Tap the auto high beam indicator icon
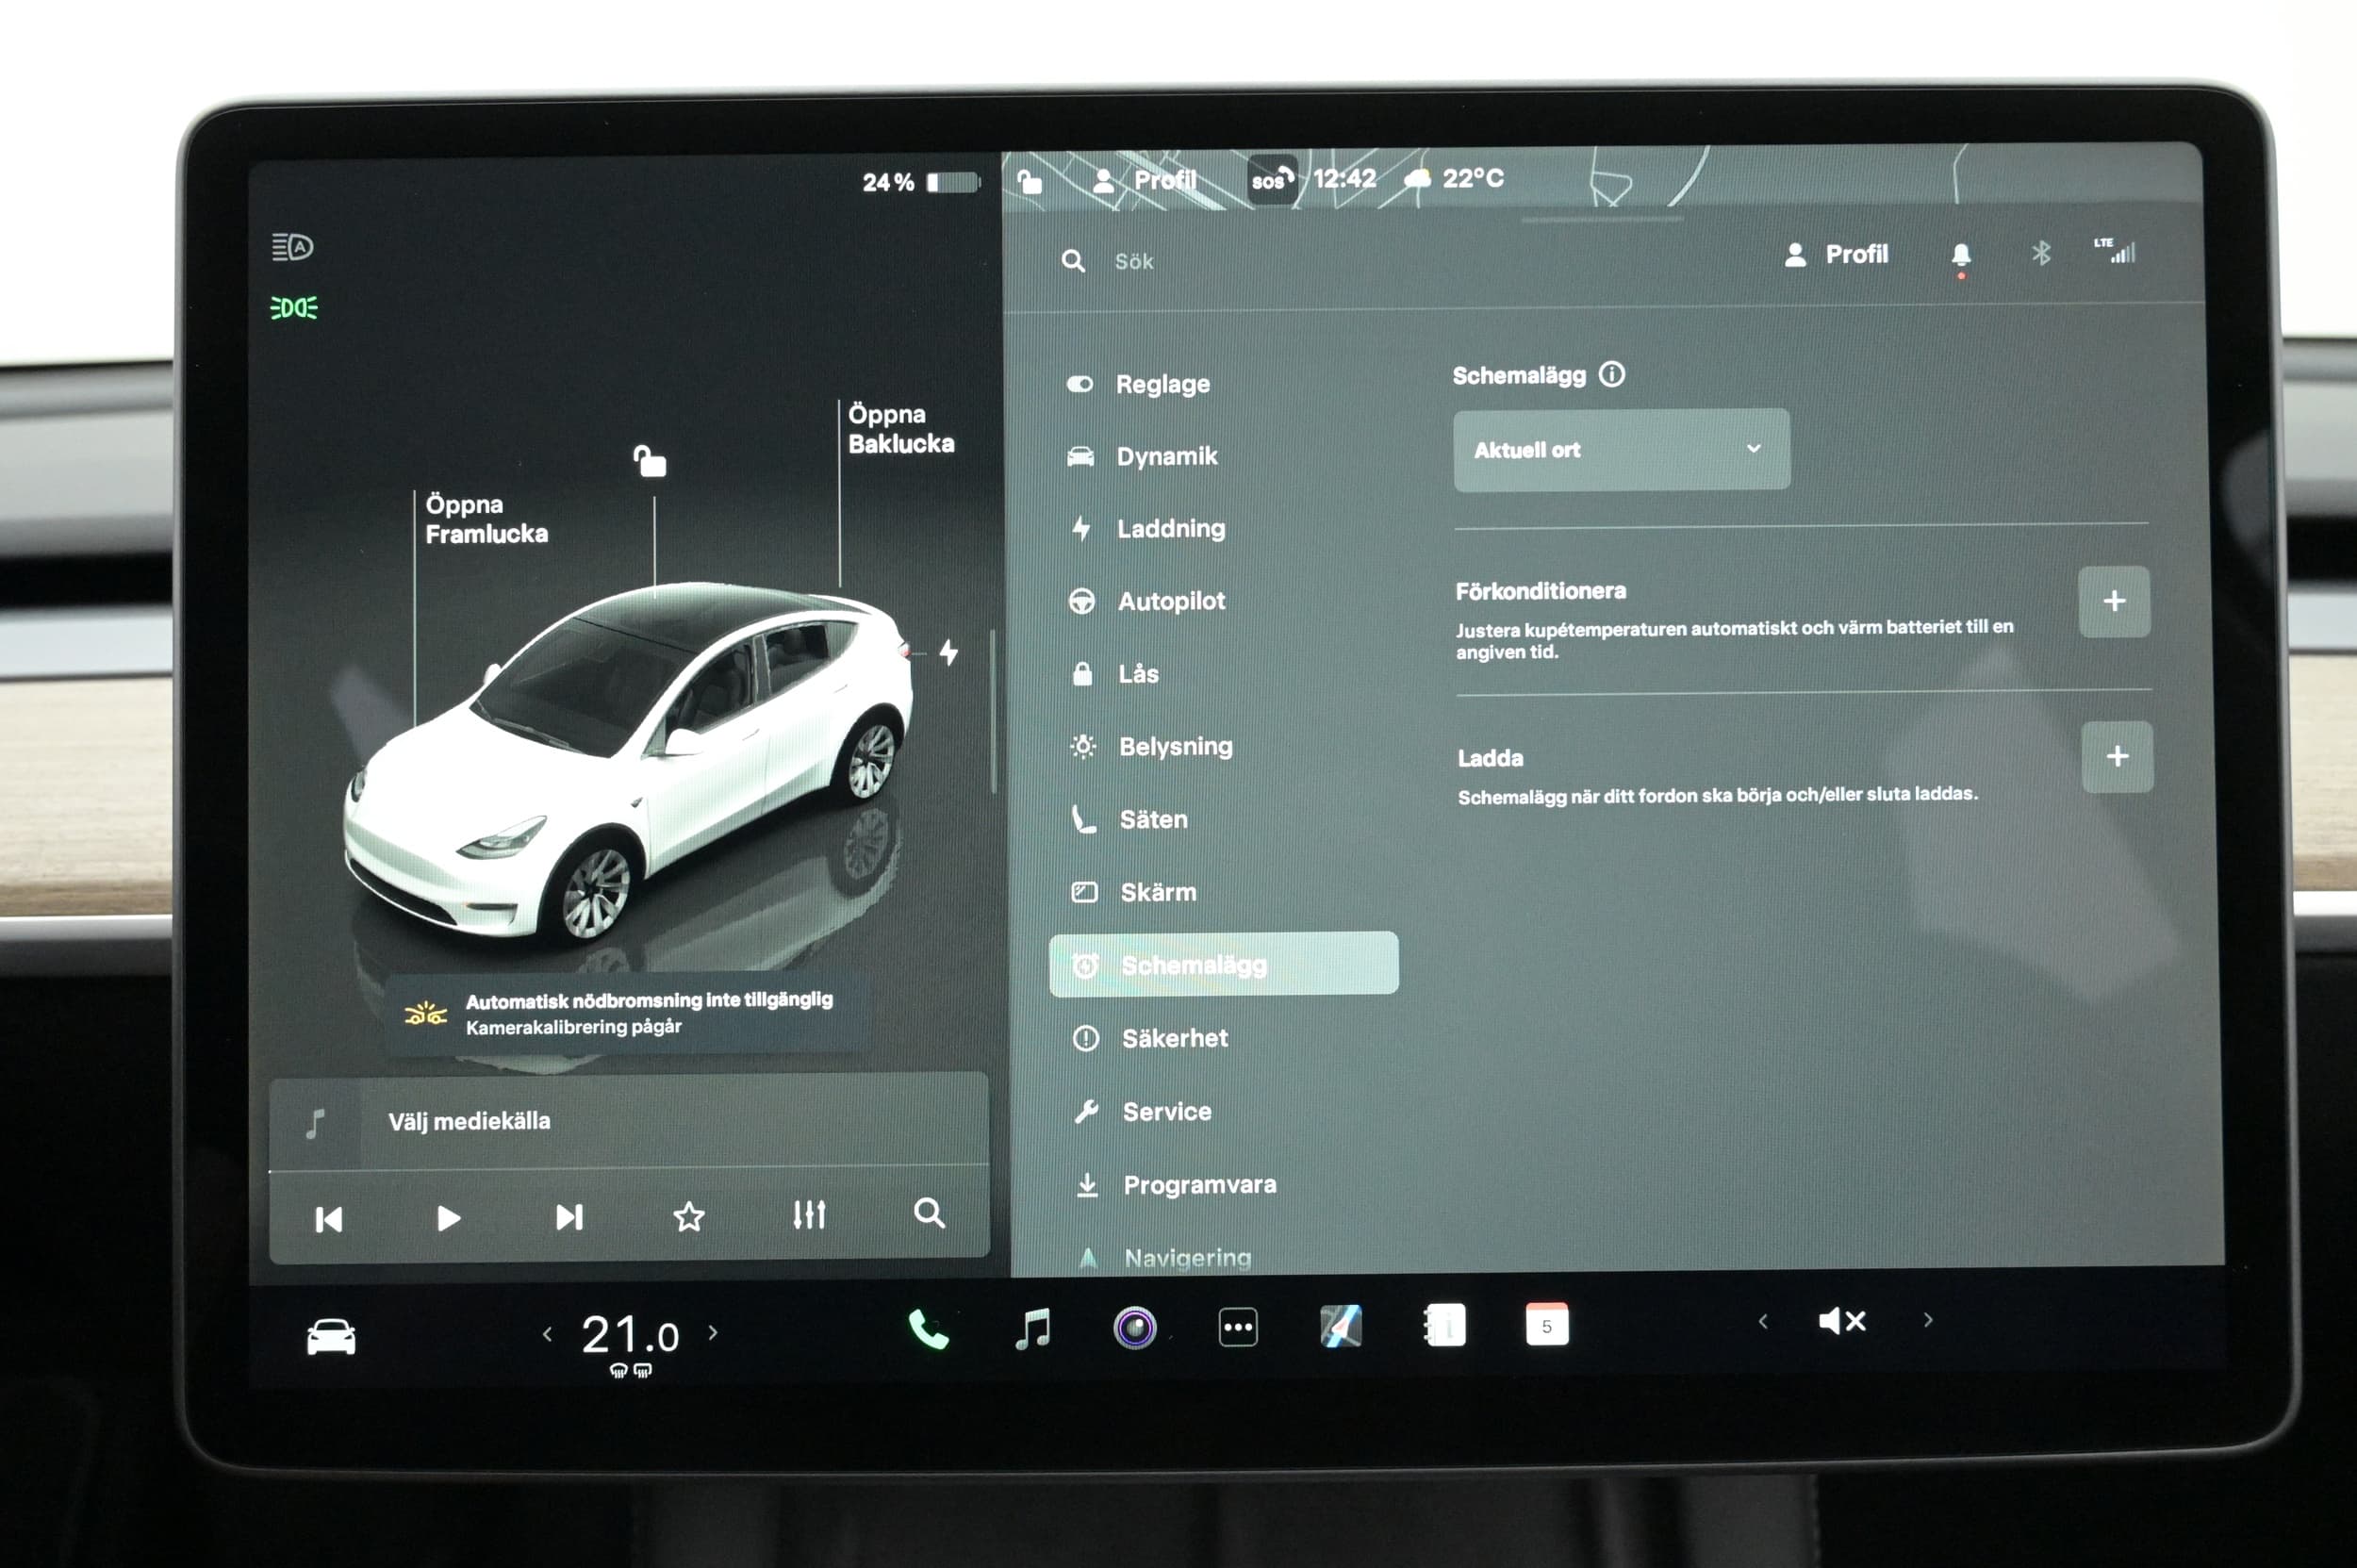Screen dimensions: 2357x1568 click(292, 247)
